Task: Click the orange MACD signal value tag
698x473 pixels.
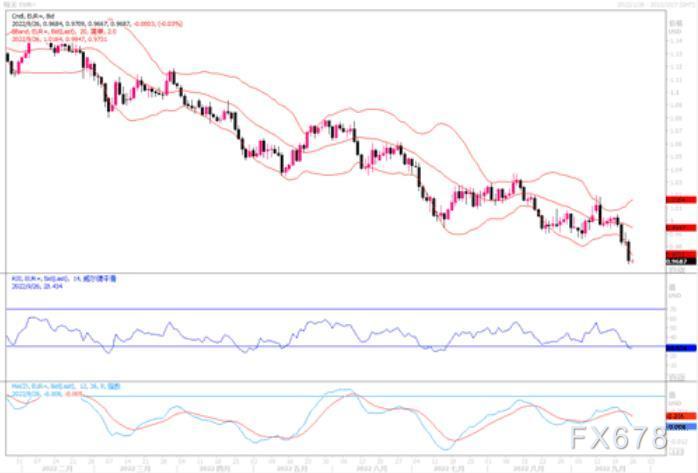Action: [681, 416]
